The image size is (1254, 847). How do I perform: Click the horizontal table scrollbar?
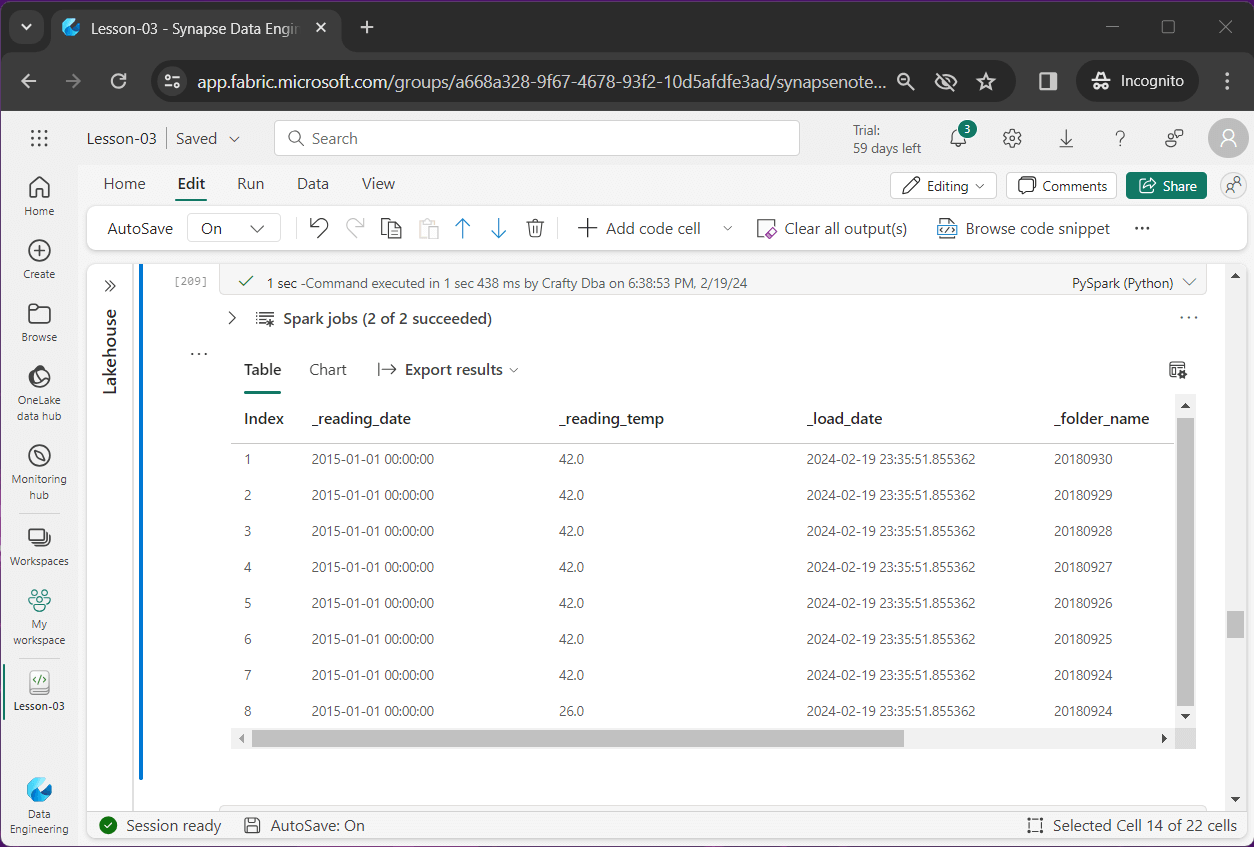click(x=577, y=738)
